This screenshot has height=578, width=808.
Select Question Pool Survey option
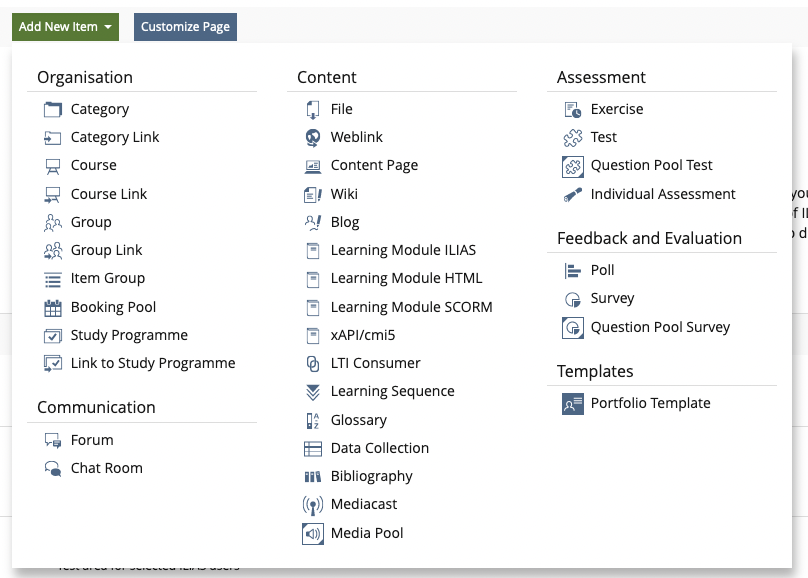[x=660, y=327]
